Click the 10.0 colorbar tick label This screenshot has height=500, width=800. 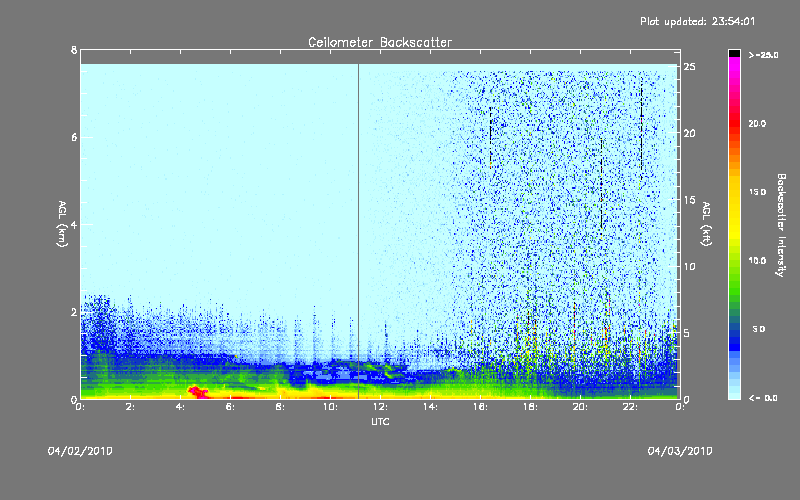(x=757, y=261)
